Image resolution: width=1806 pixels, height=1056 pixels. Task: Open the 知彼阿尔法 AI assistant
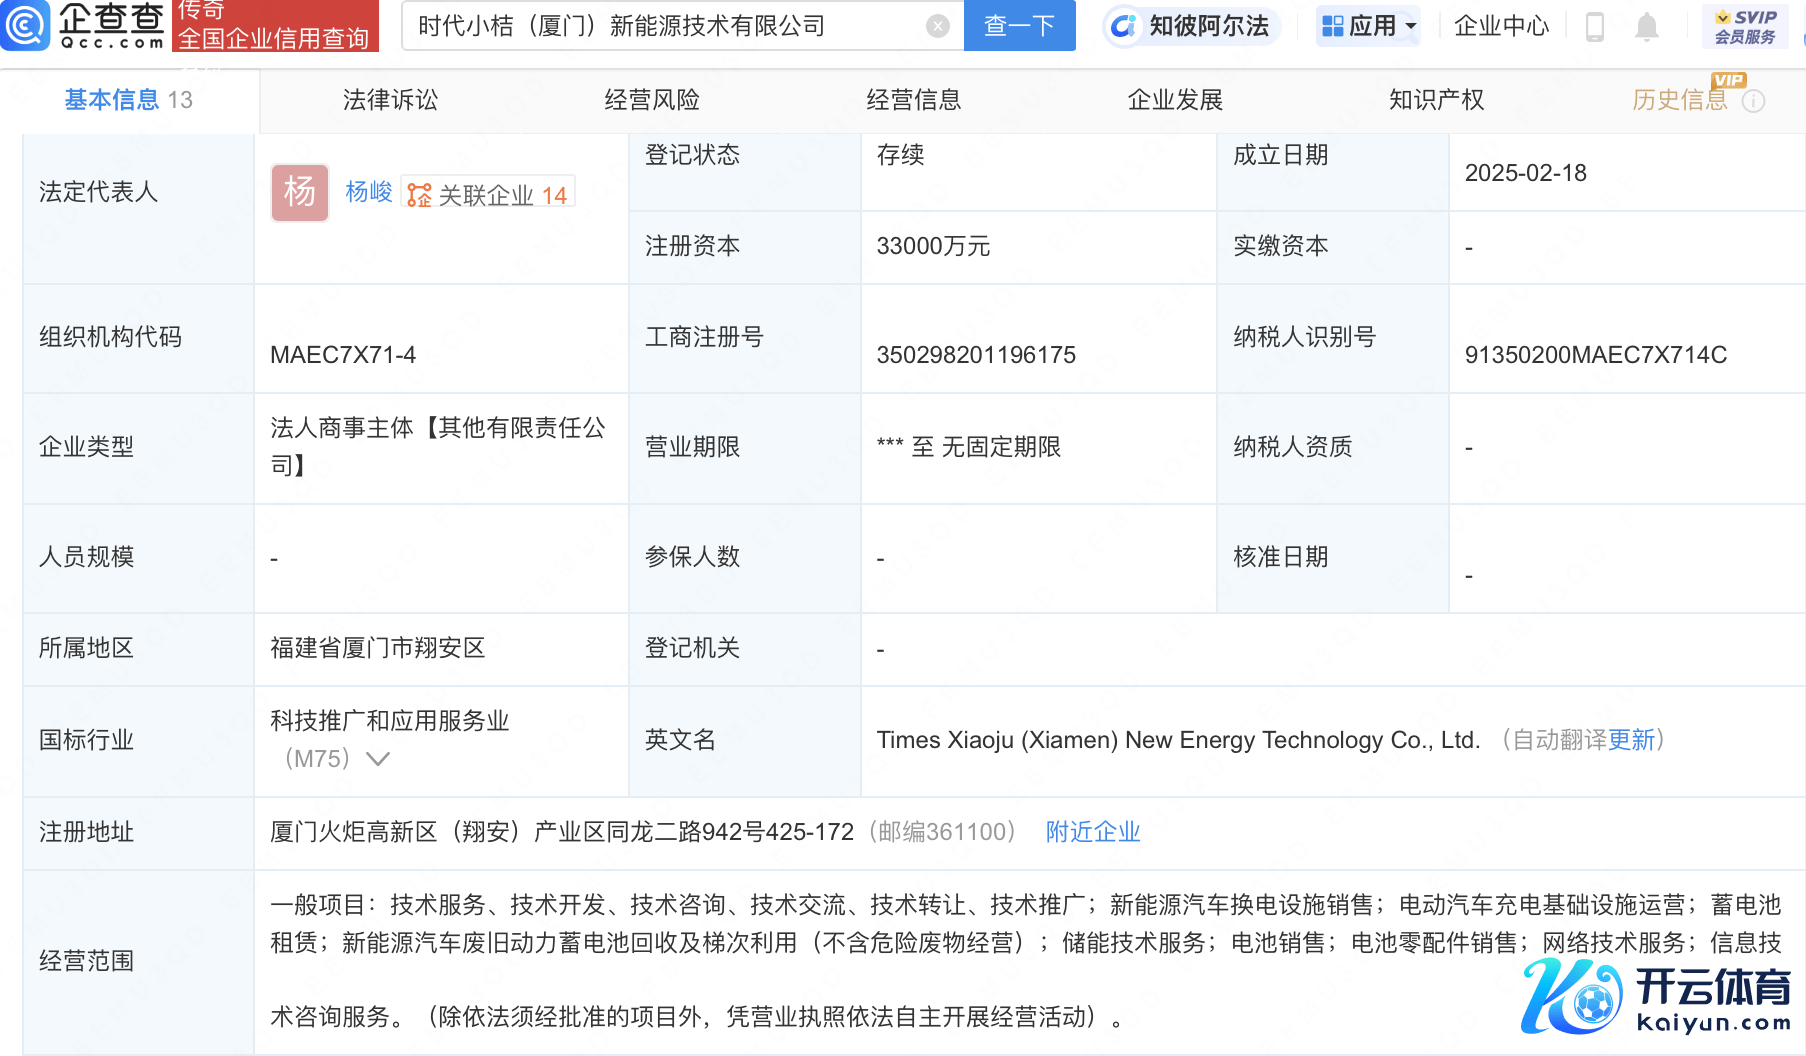click(1190, 26)
